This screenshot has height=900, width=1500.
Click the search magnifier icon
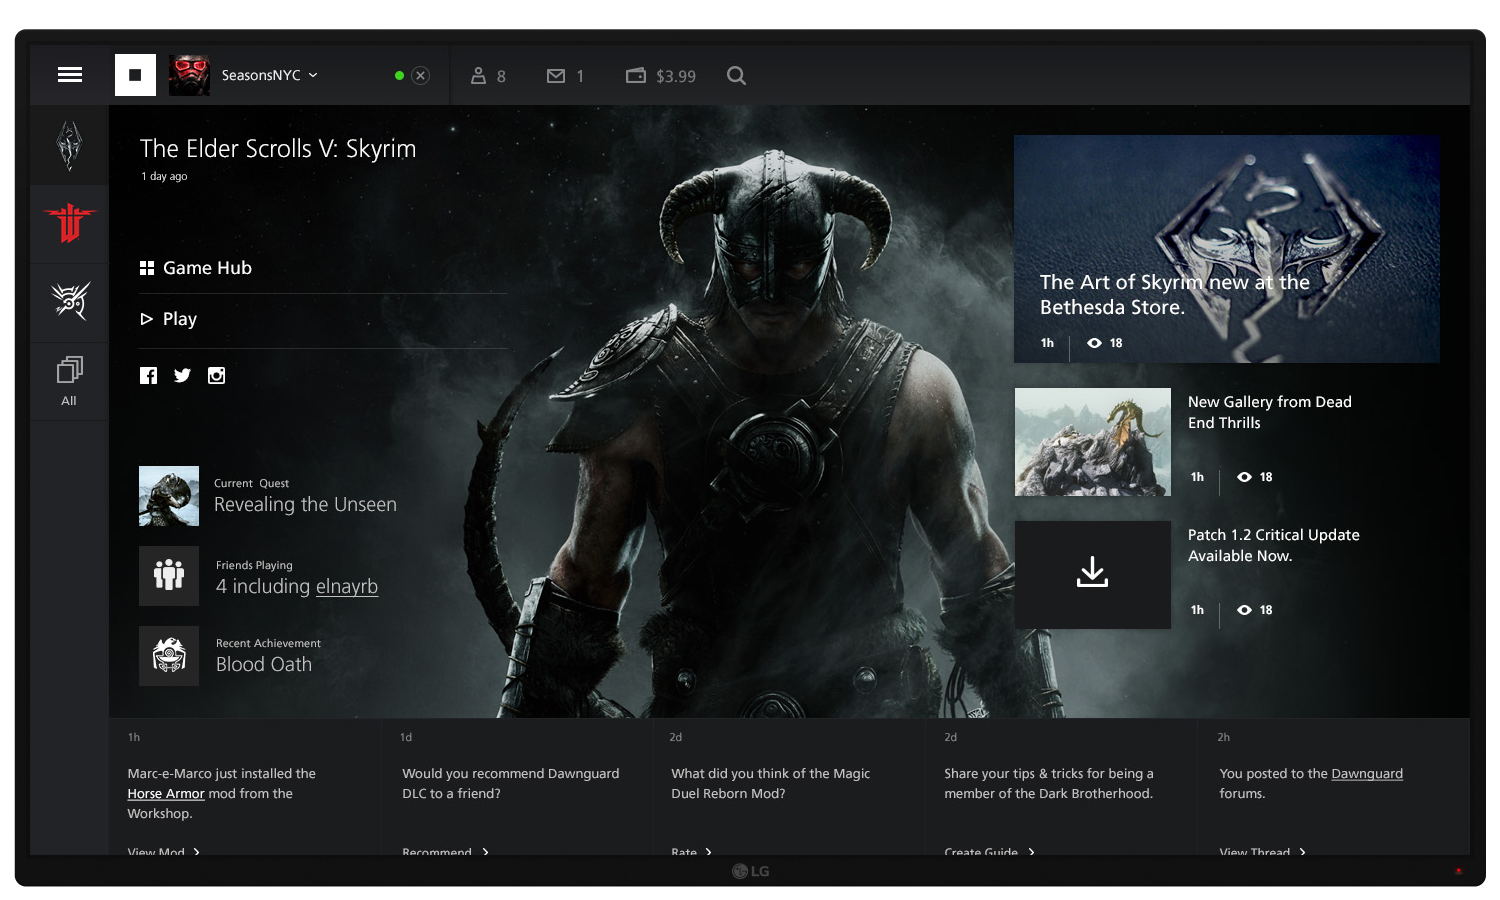pos(736,75)
